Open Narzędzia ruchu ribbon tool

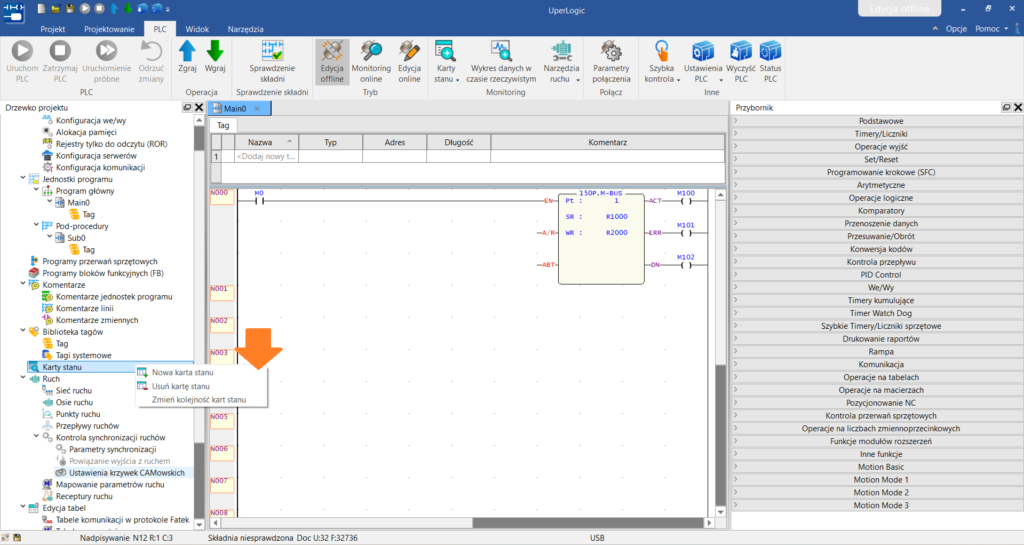[x=561, y=61]
